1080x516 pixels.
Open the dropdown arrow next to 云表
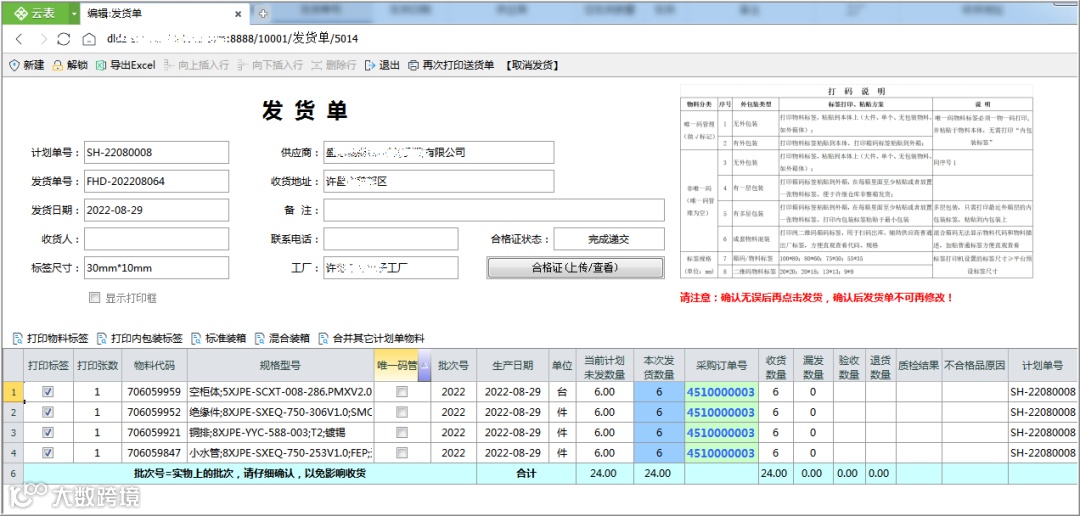[x=74, y=13]
